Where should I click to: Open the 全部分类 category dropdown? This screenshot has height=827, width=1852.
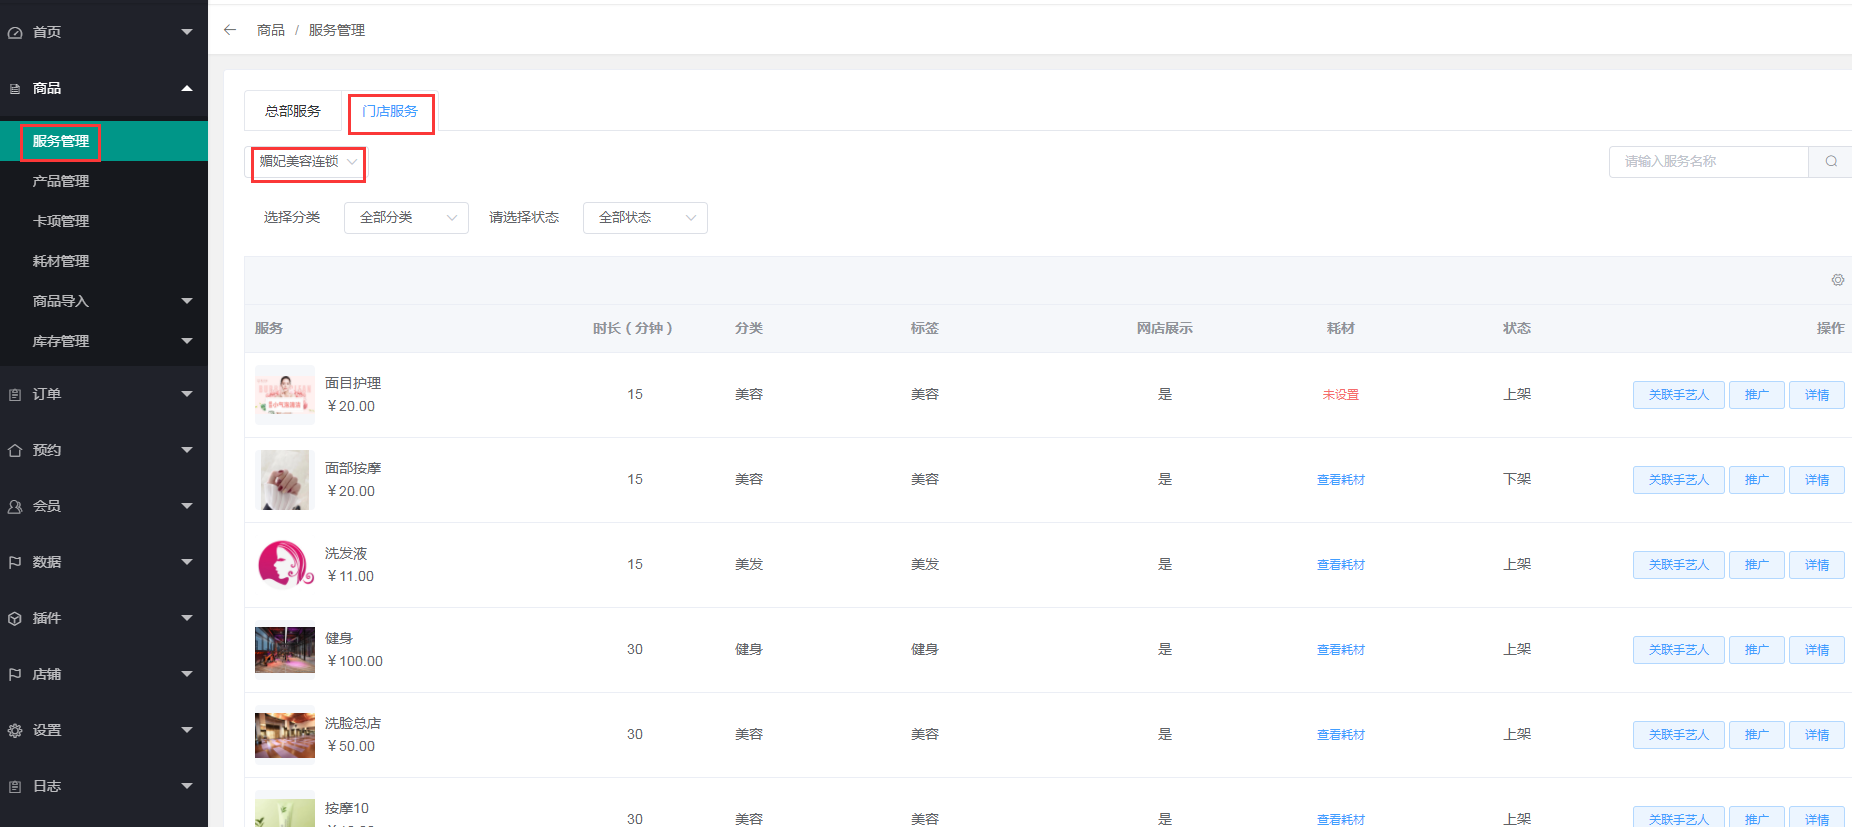click(406, 218)
